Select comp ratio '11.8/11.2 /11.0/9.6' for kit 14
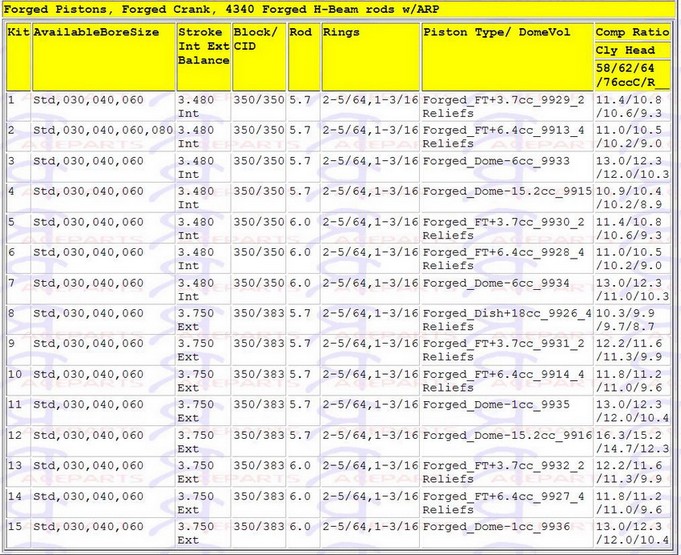The height and width of the screenshot is (555, 681). (632, 502)
